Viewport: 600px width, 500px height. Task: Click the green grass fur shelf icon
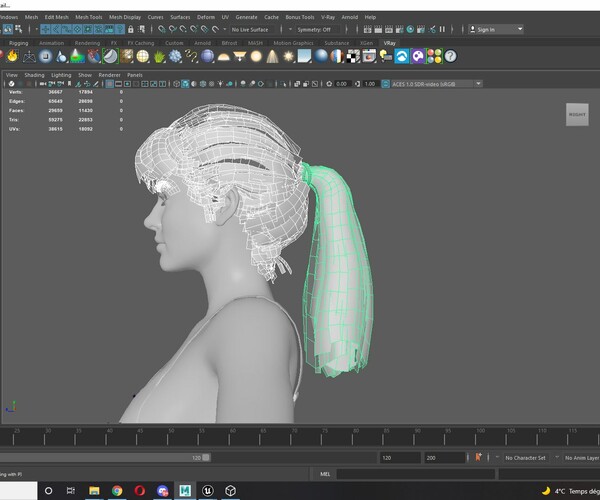(159, 57)
